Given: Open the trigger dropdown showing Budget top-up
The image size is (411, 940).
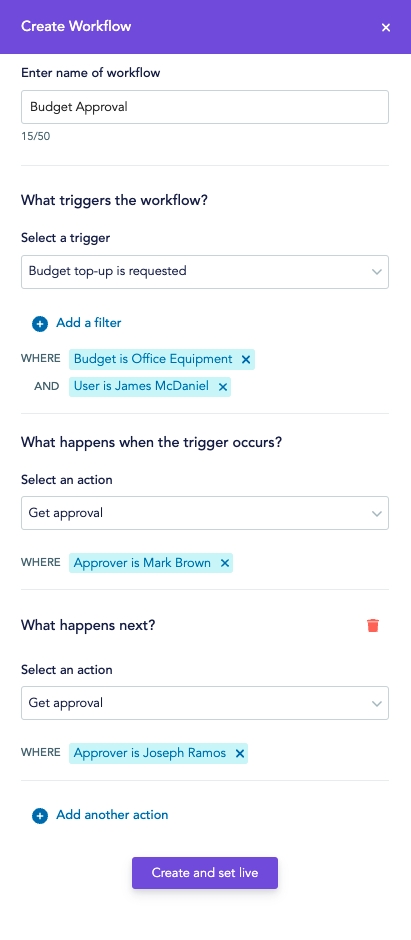Looking at the screenshot, I should click(x=205, y=272).
